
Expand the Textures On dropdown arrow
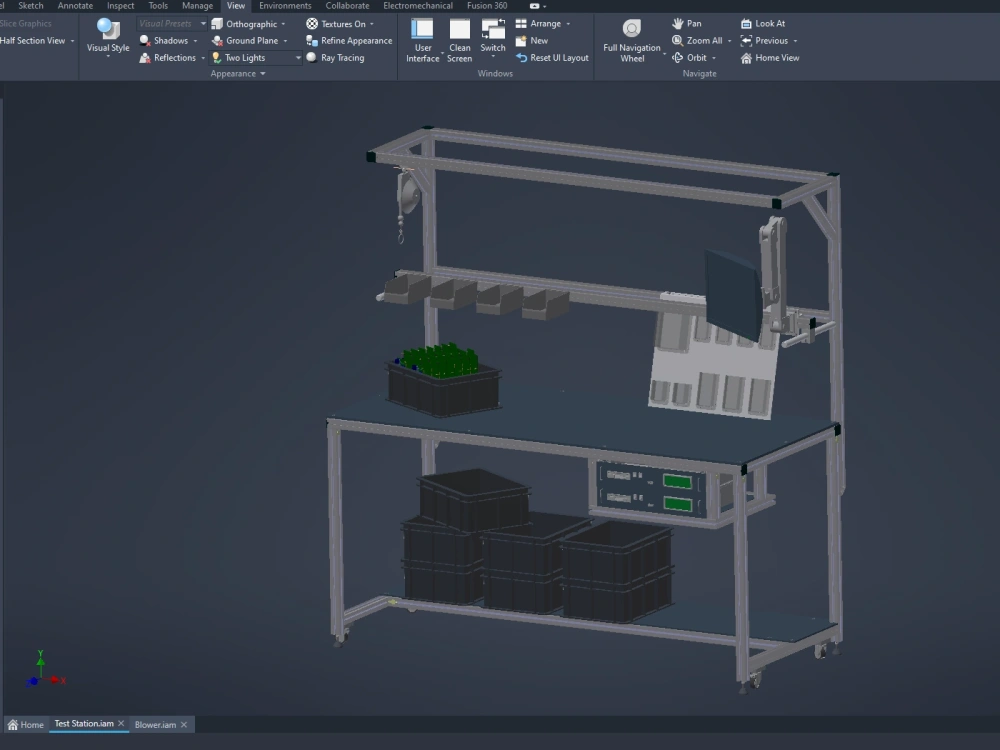pos(372,24)
